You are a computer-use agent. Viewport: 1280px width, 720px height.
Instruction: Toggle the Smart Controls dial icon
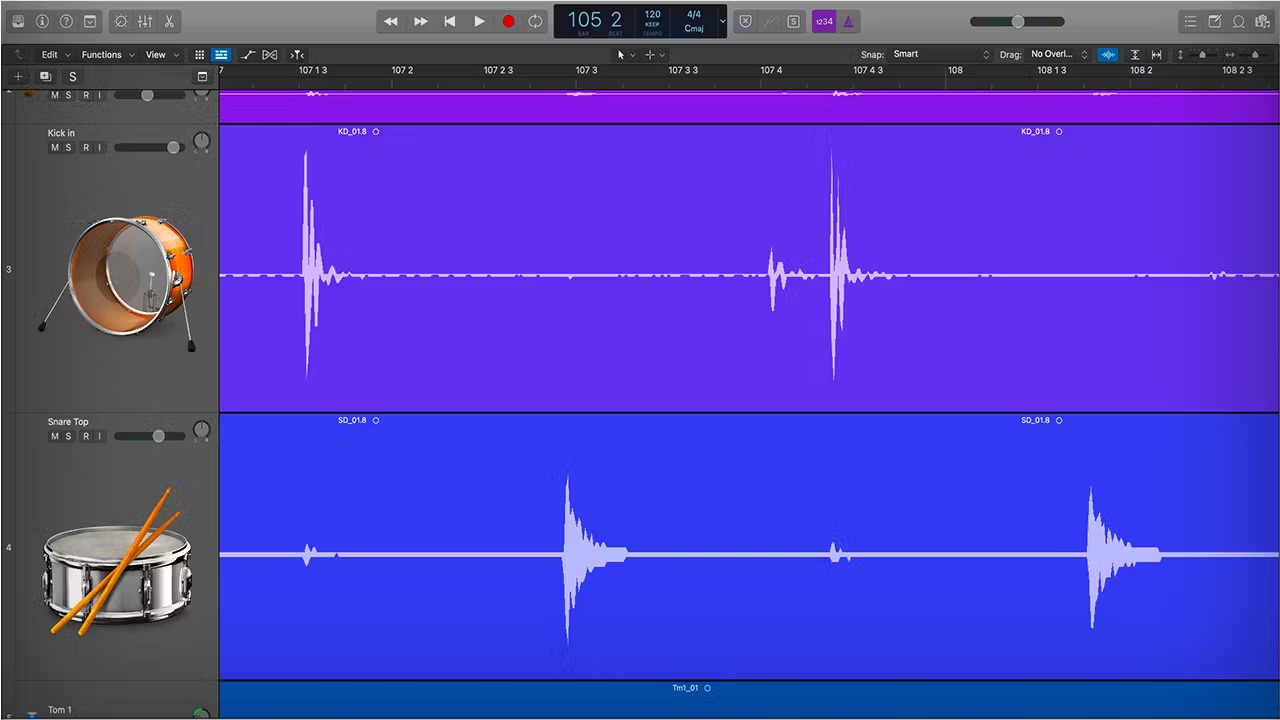(121, 21)
